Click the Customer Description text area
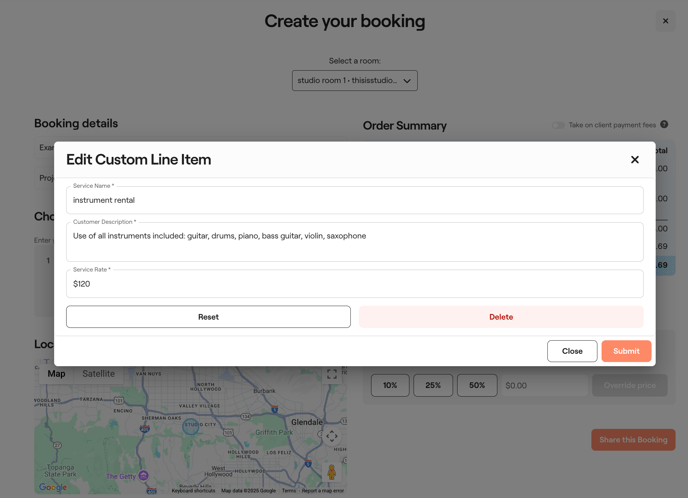This screenshot has width=688, height=498. (354, 242)
